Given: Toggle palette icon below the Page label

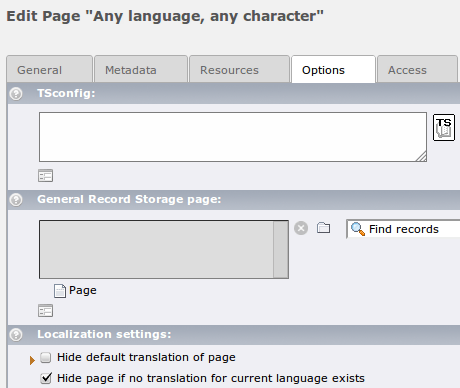Looking at the screenshot, I should point(45,311).
